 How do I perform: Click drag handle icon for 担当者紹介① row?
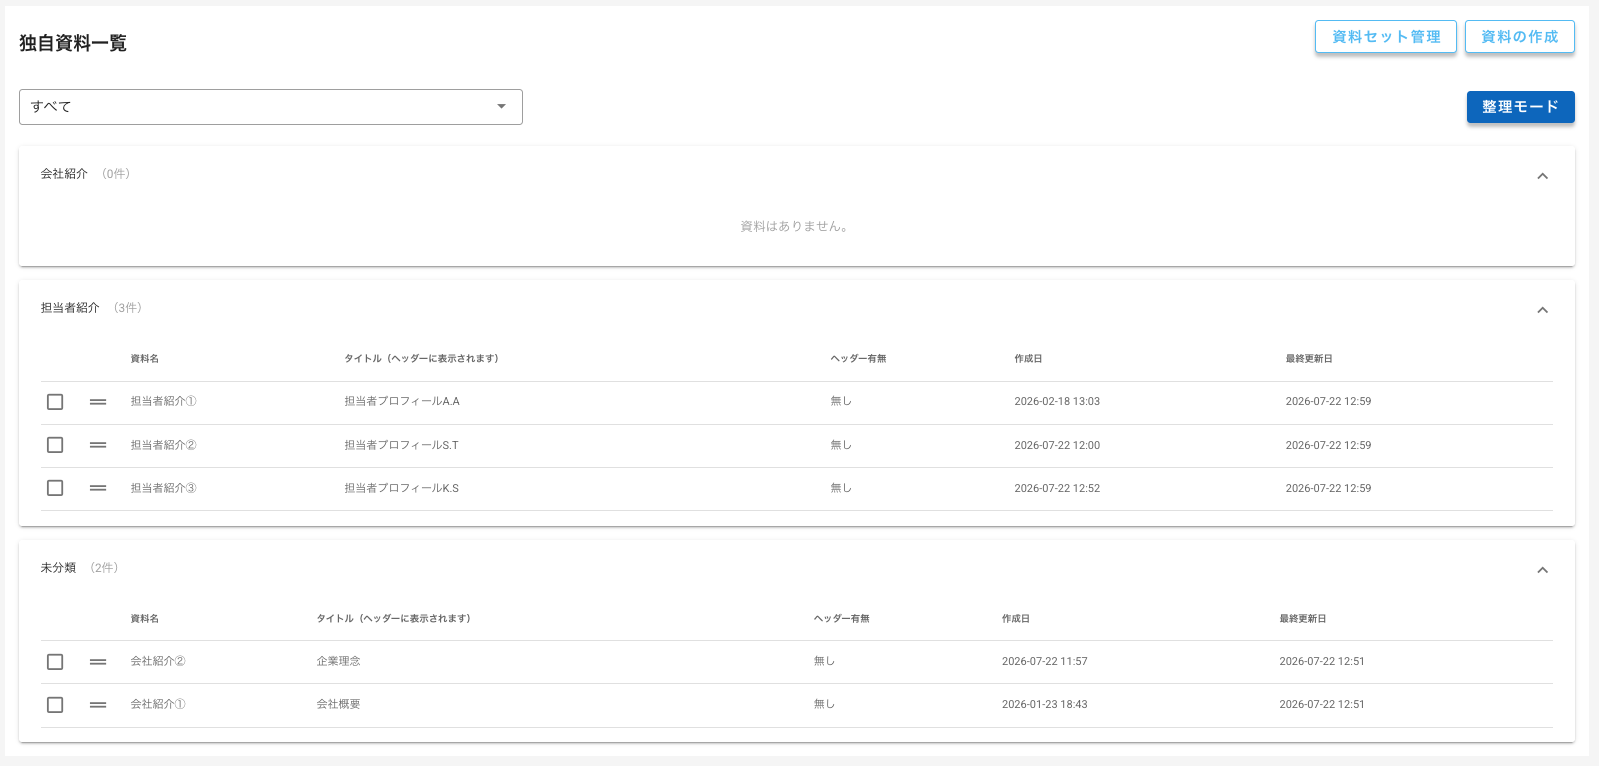[98, 402]
